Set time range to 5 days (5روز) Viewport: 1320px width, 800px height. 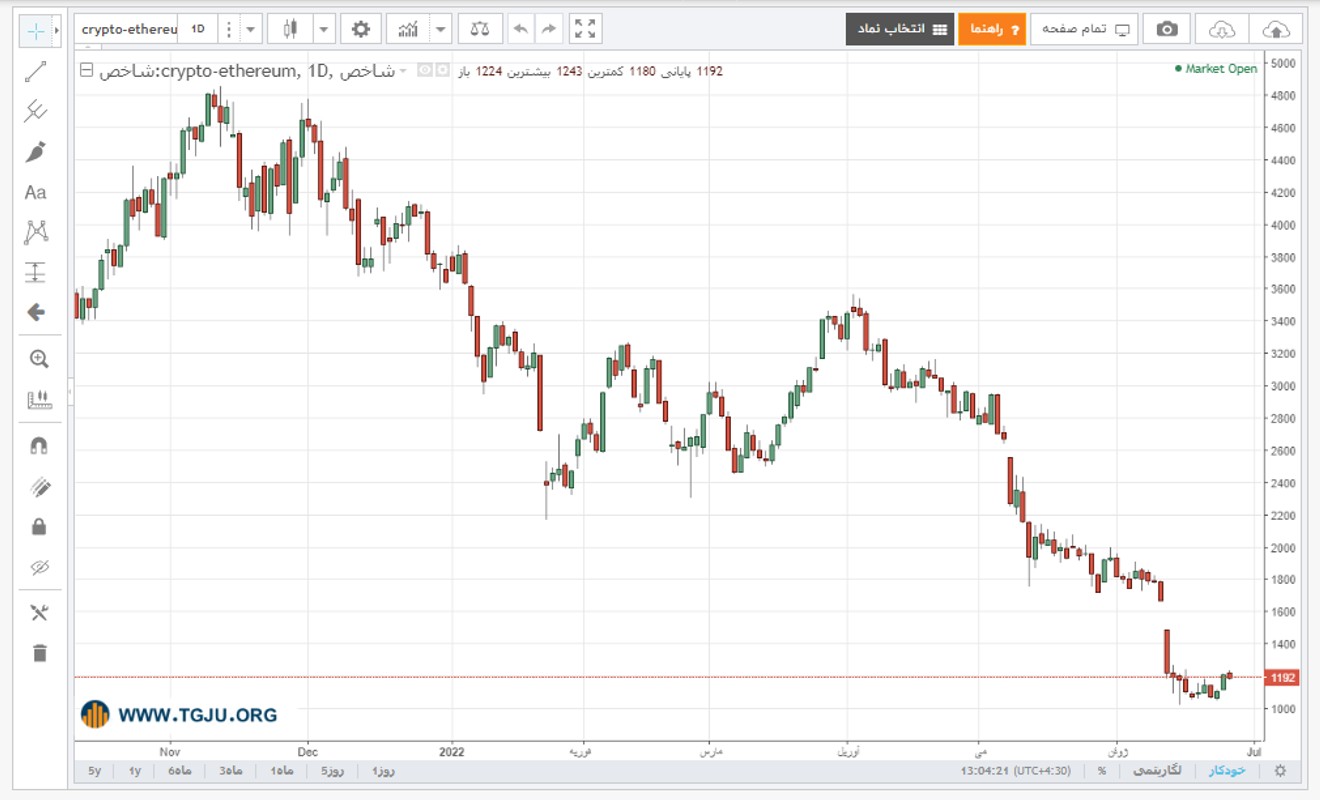pos(331,771)
